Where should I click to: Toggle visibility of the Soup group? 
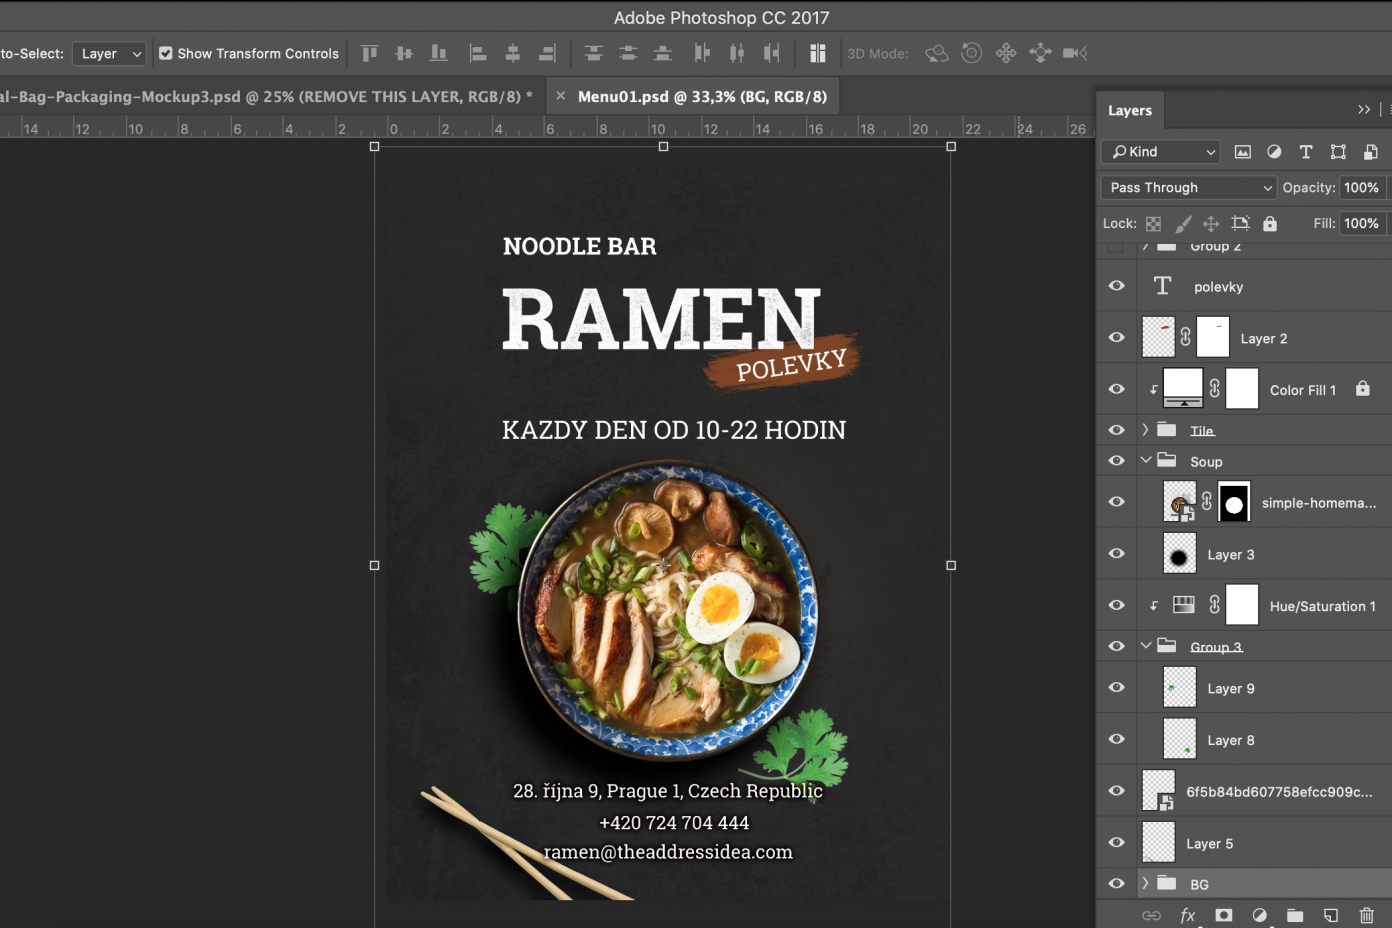1116,461
